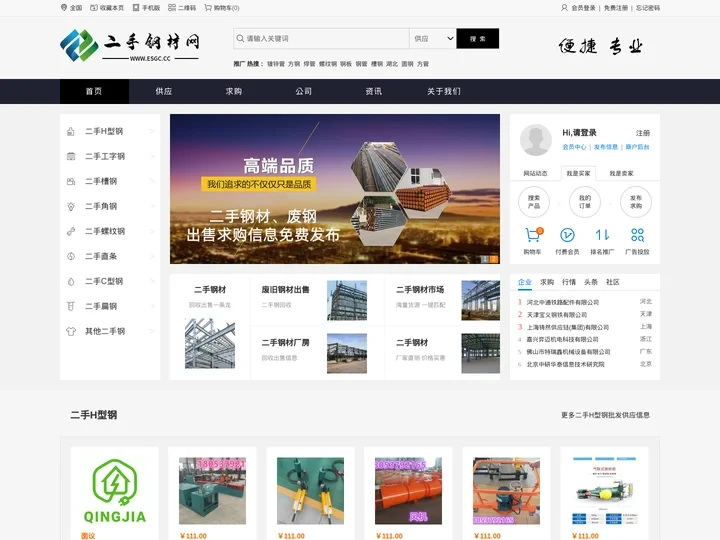Expand the chevron beside 二手螺纹钢

point(152,231)
